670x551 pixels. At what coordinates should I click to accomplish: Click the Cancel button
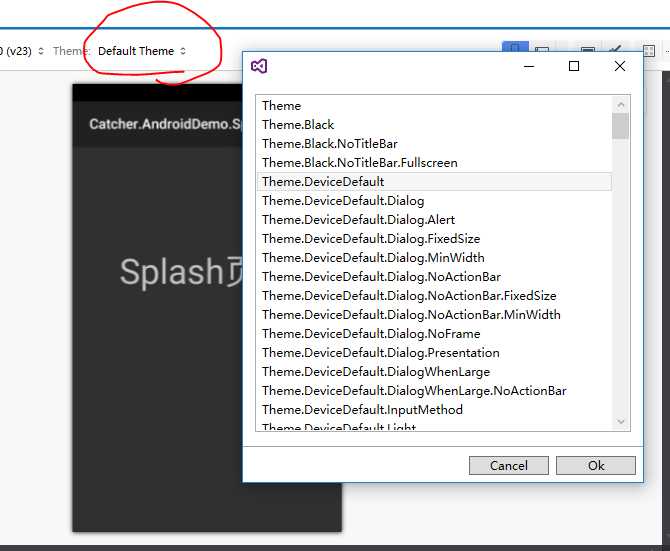(x=508, y=466)
